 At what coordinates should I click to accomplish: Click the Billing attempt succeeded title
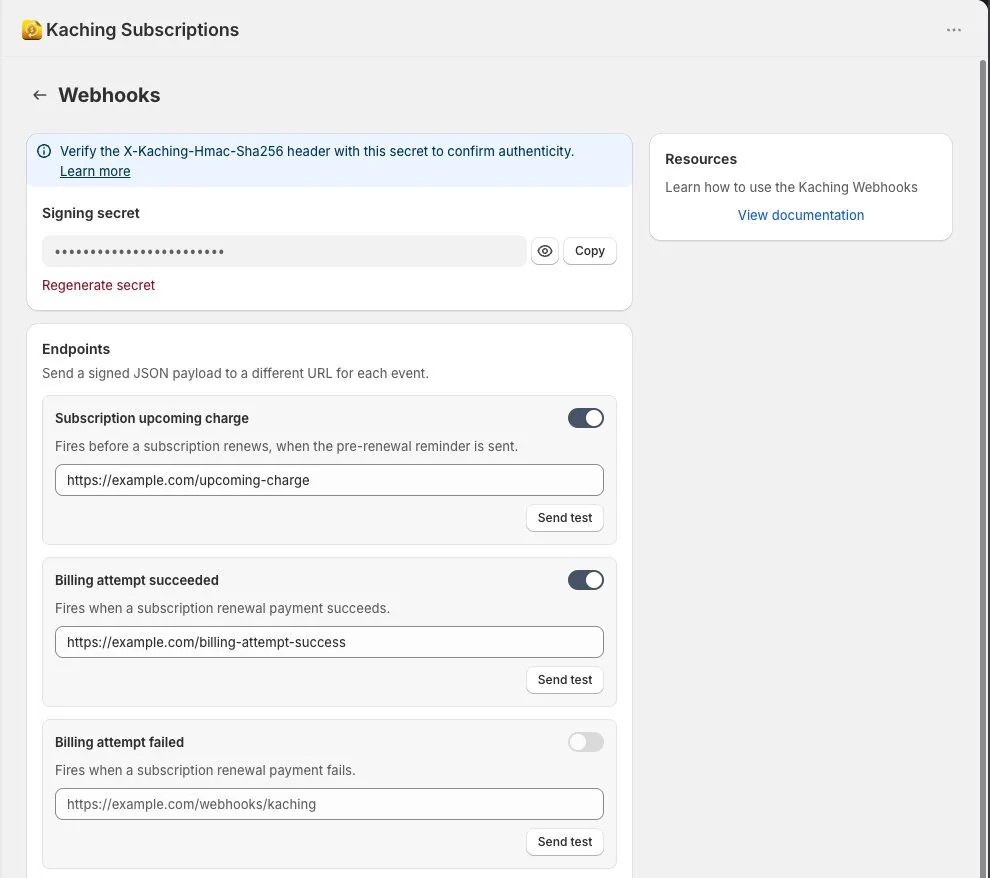(x=137, y=580)
